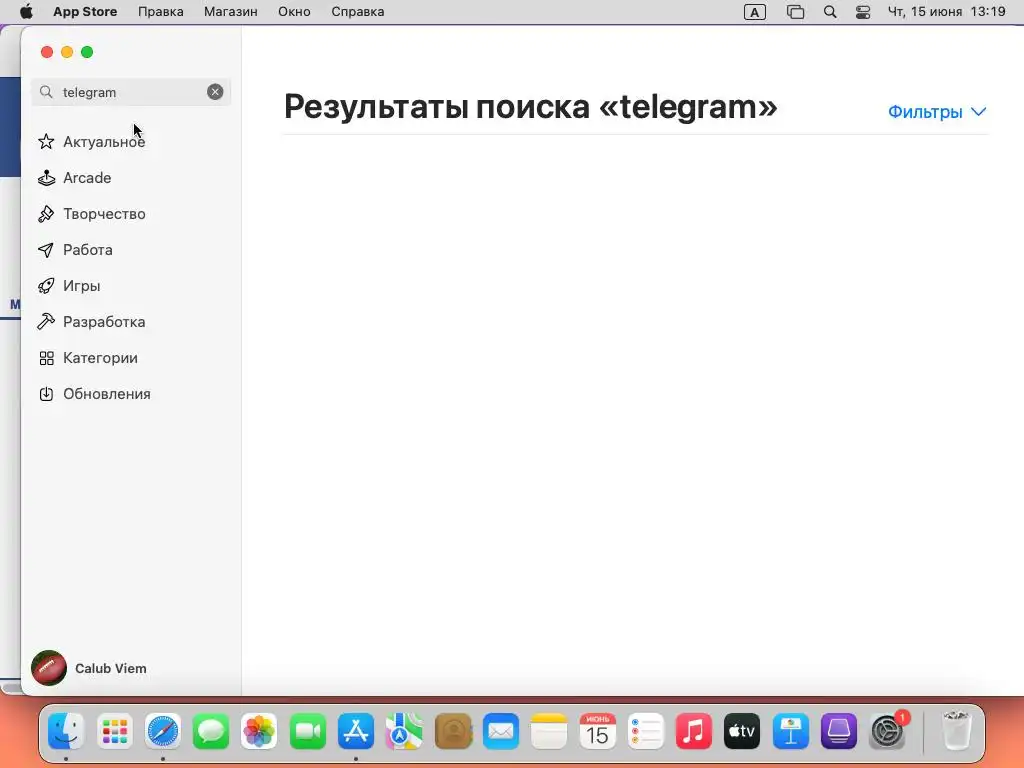Launch FaceTime from the Dock
The width and height of the screenshot is (1024, 768).
click(x=308, y=731)
